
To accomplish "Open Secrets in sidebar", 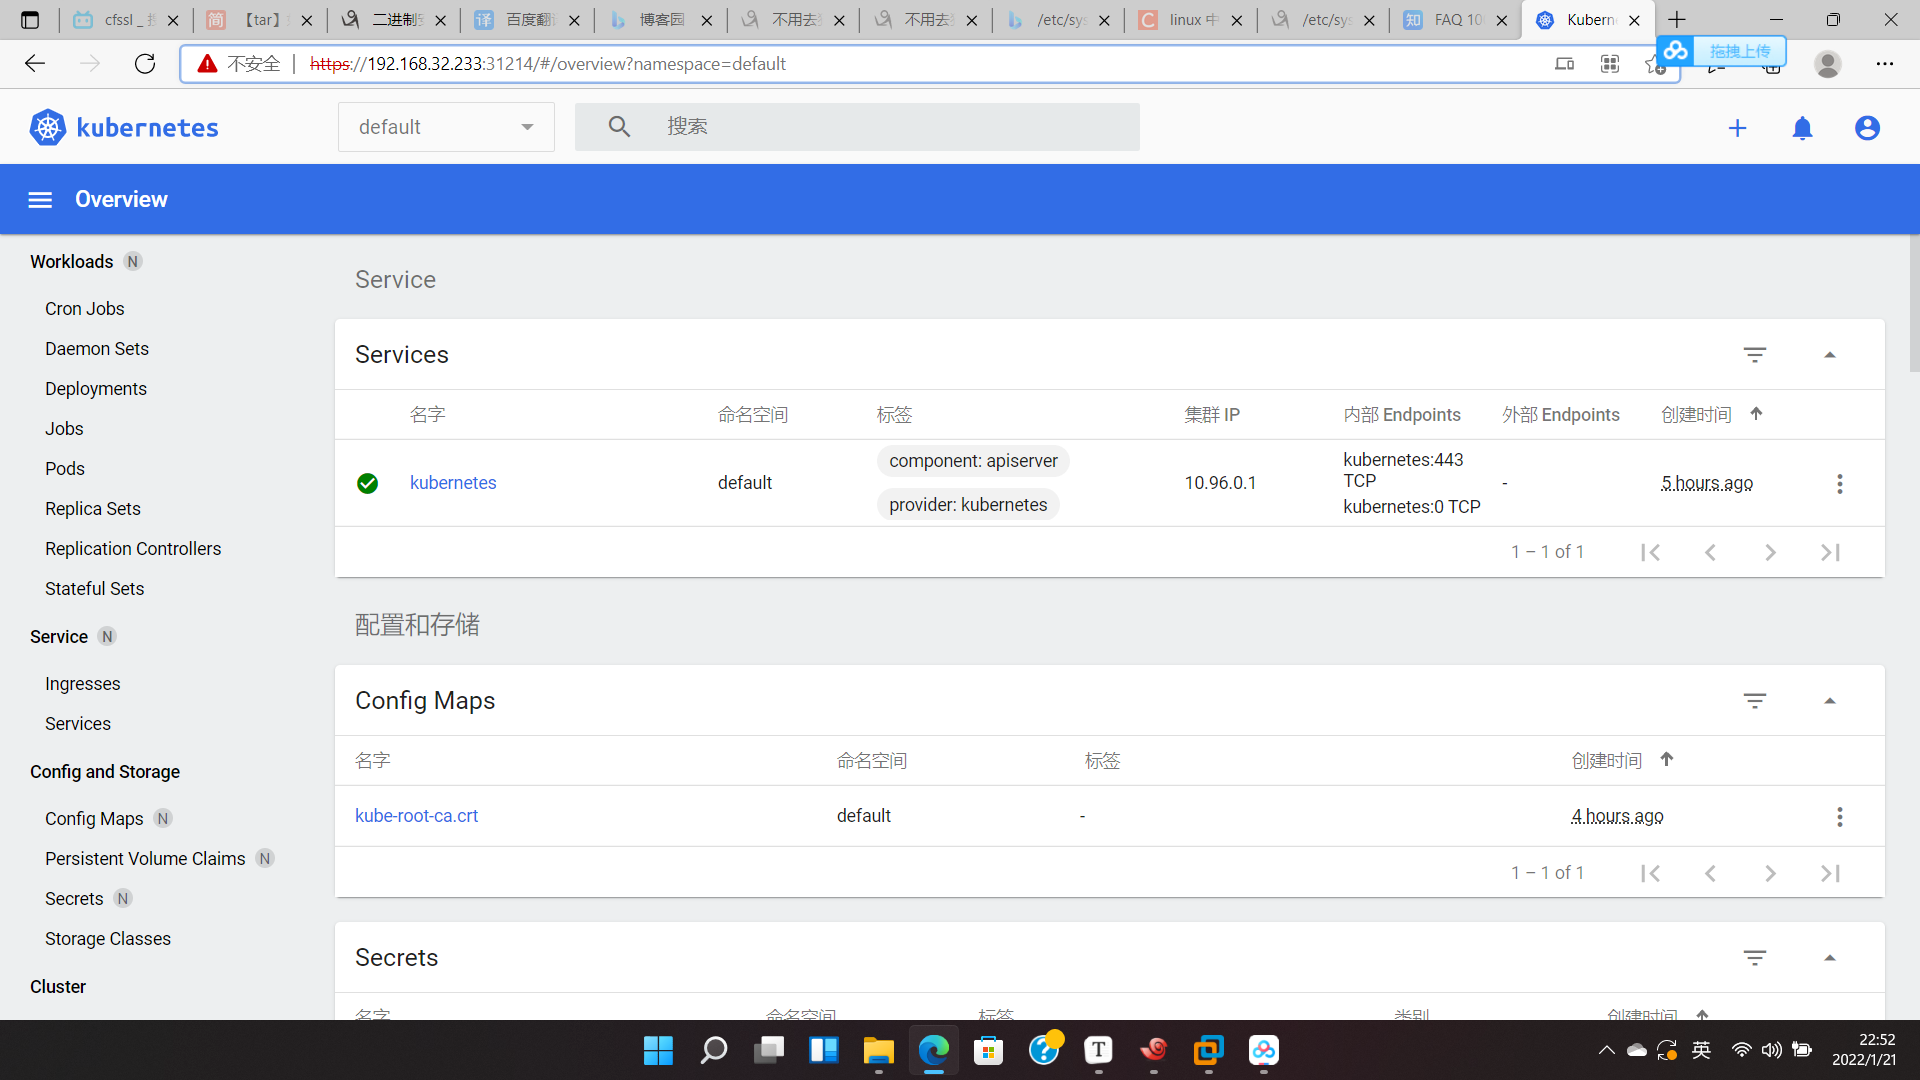I will pyautogui.click(x=74, y=899).
